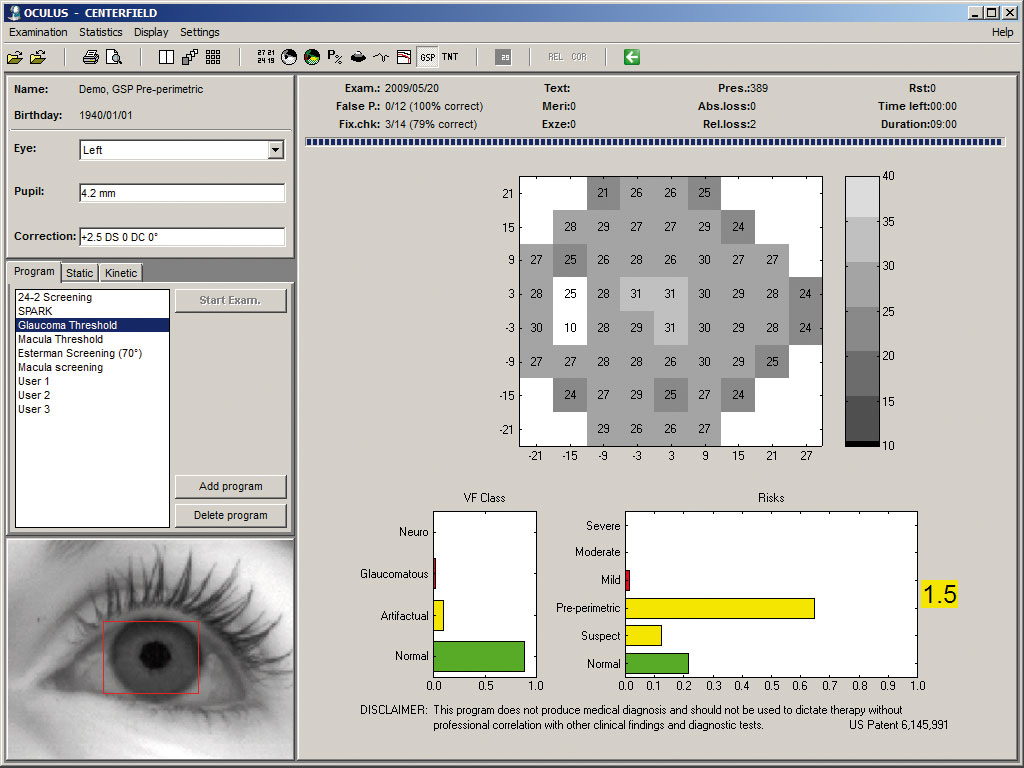Click the field cell 21 in top row
1024x768 pixels.
603,193
